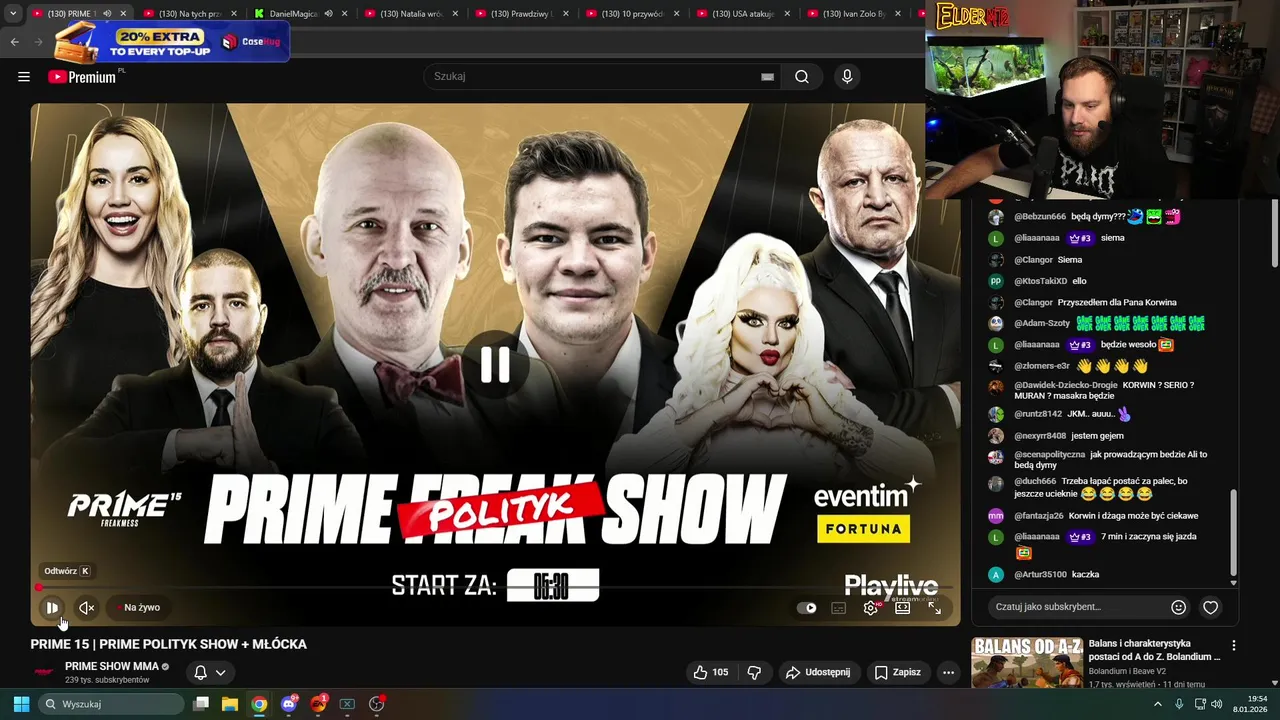The height and width of the screenshot is (720, 1280).
Task: Open options menu for Balans recommended video
Action: tap(1233, 645)
